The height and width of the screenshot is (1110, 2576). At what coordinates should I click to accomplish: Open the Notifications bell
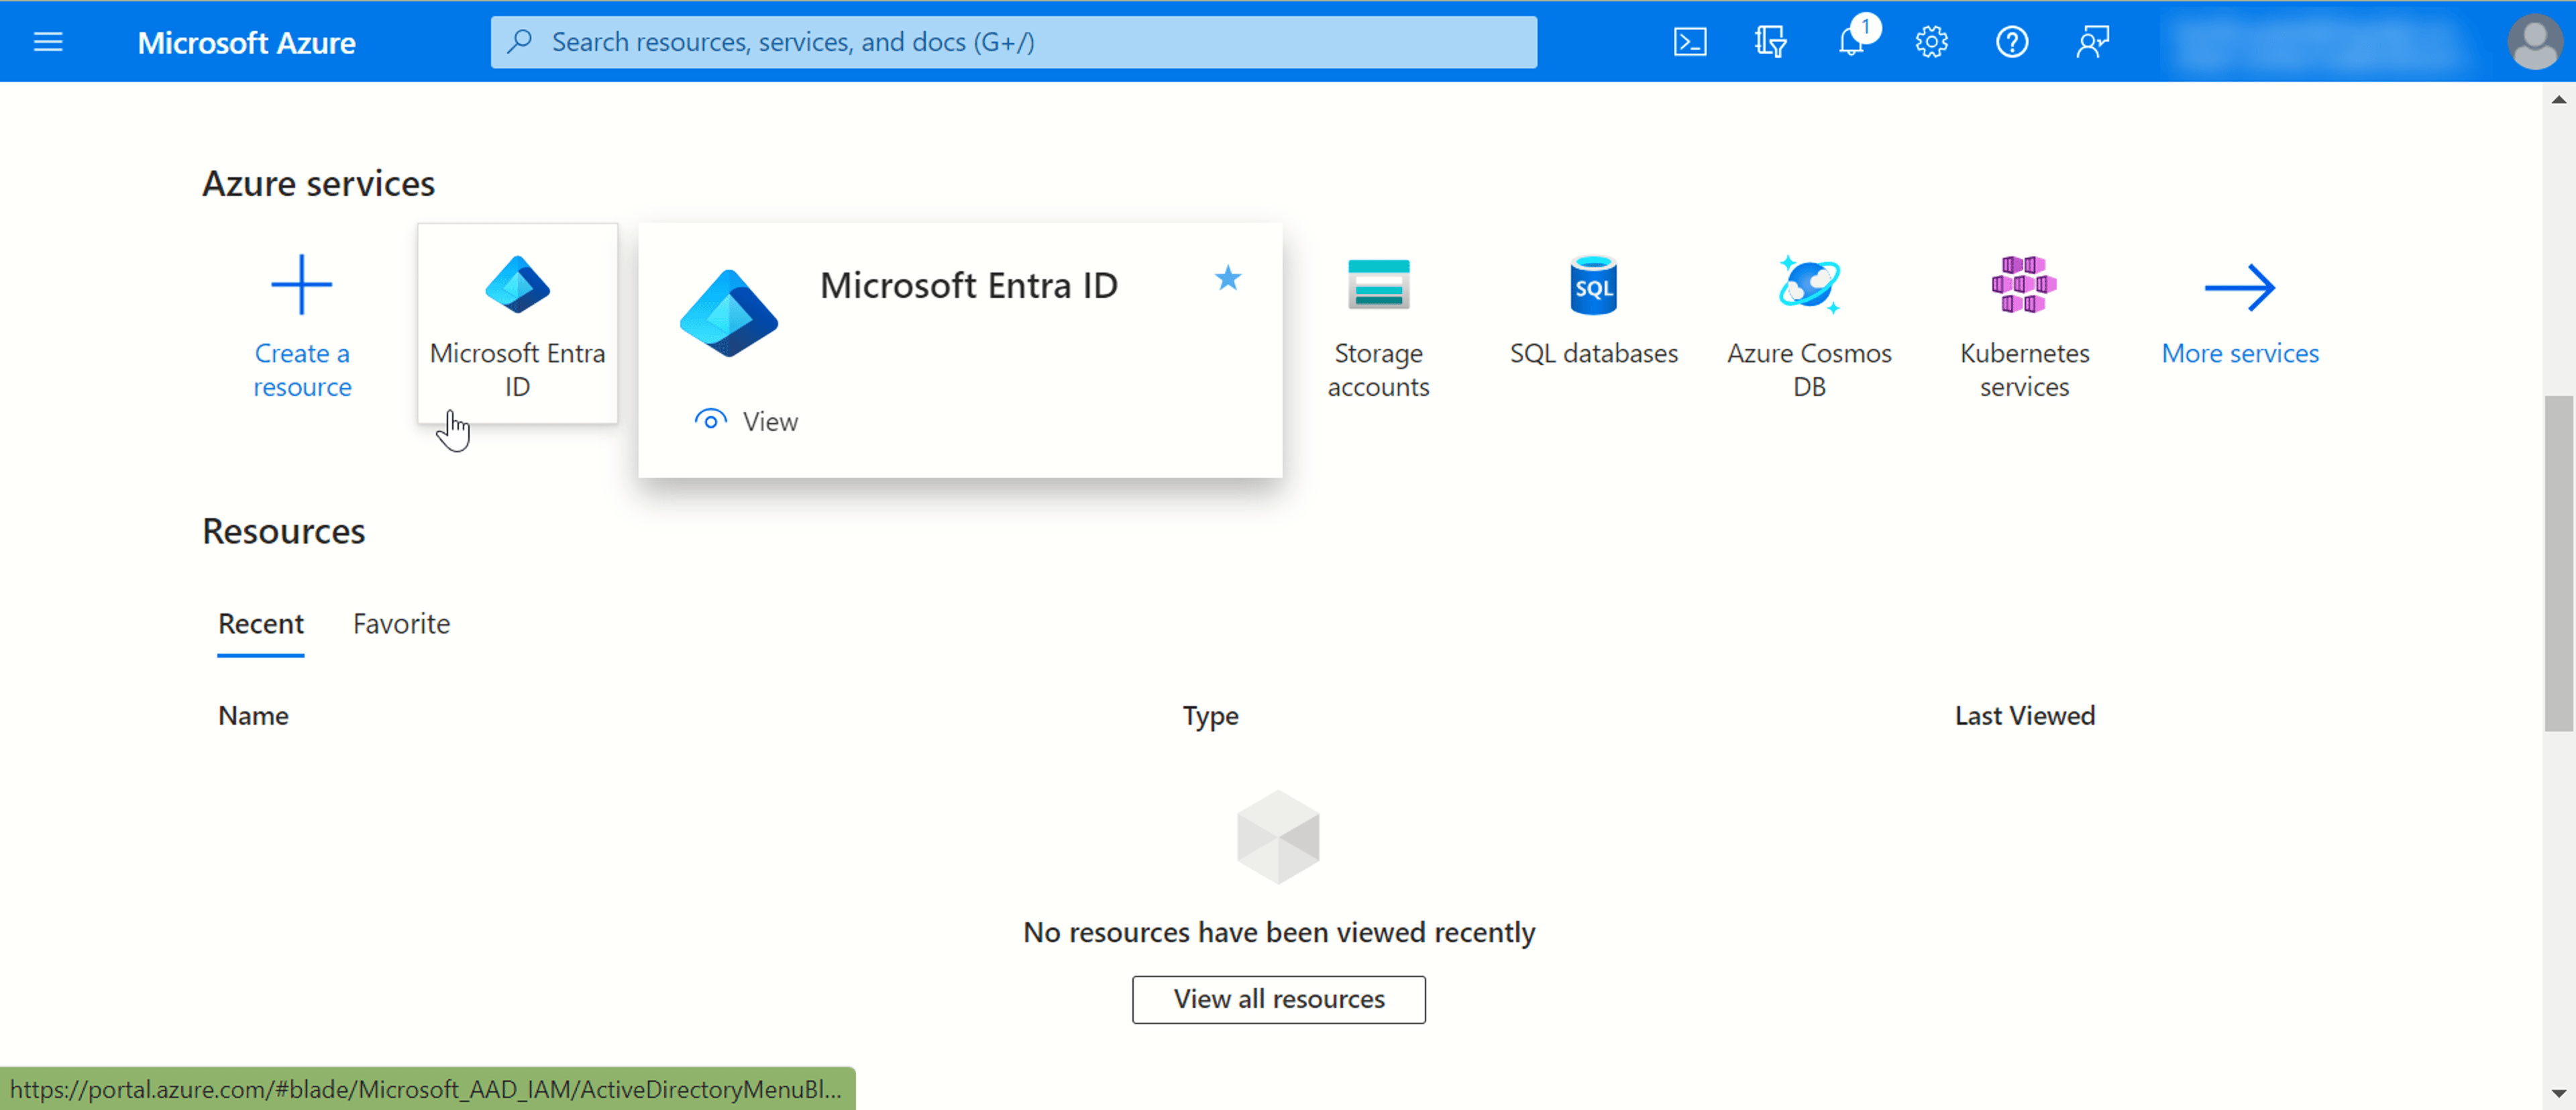[1851, 42]
